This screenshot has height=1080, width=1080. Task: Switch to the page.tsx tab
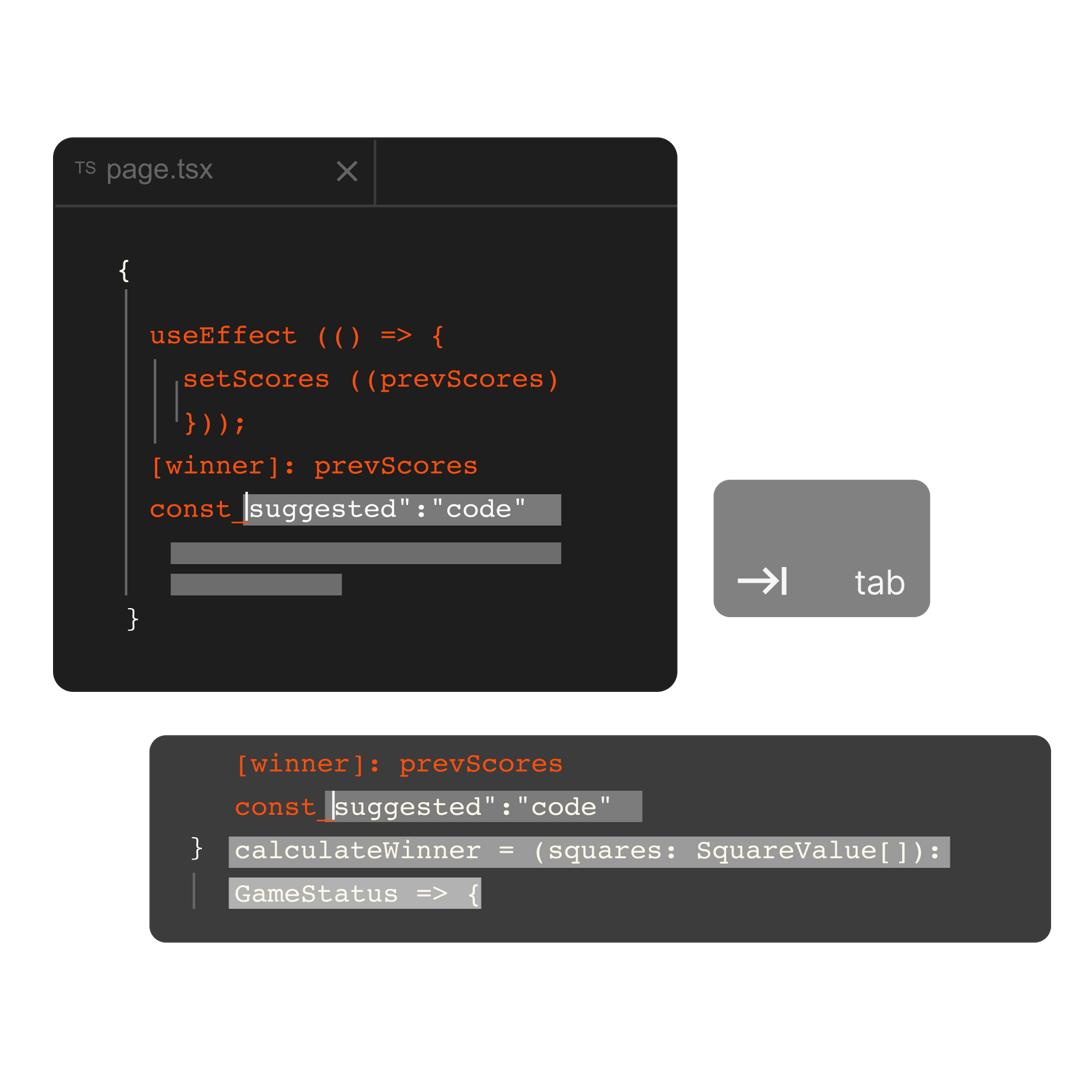(x=160, y=170)
